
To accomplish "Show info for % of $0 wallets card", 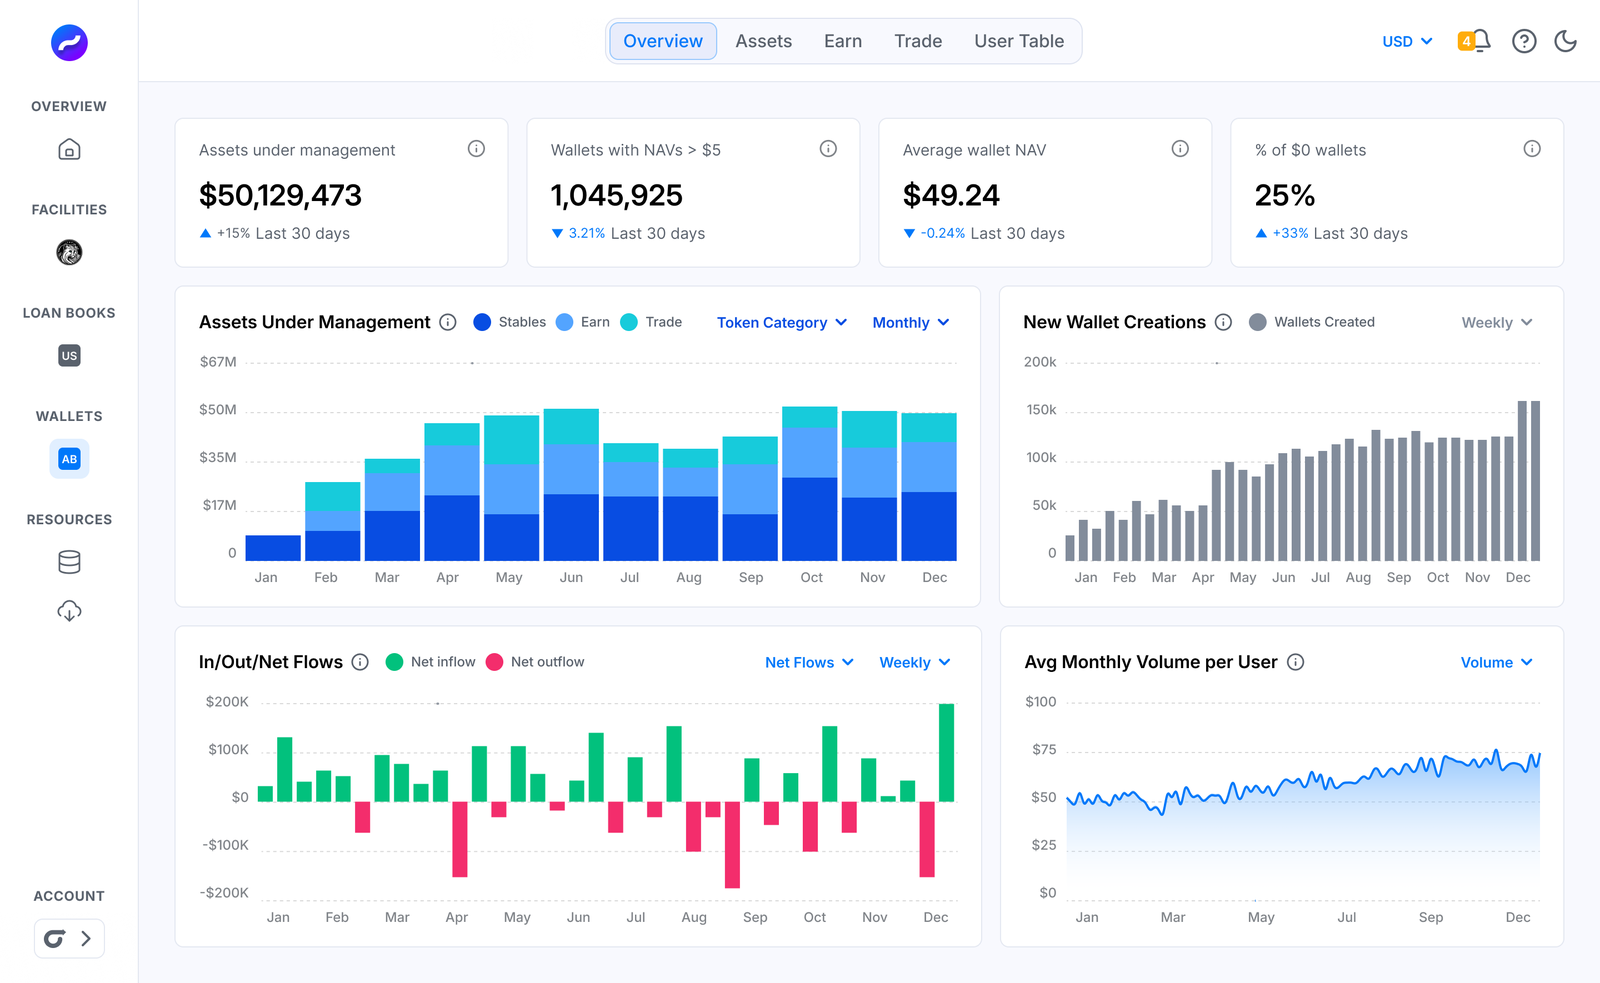I will 1532,149.
